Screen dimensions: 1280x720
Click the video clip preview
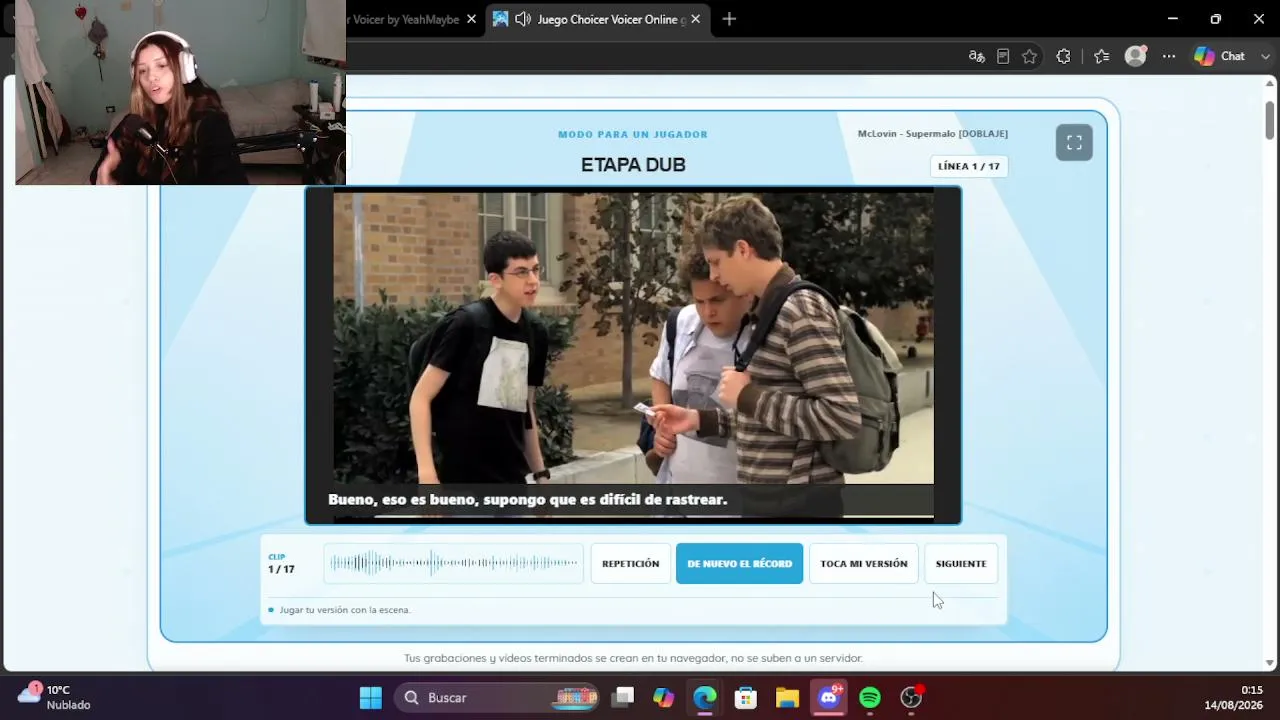633,355
